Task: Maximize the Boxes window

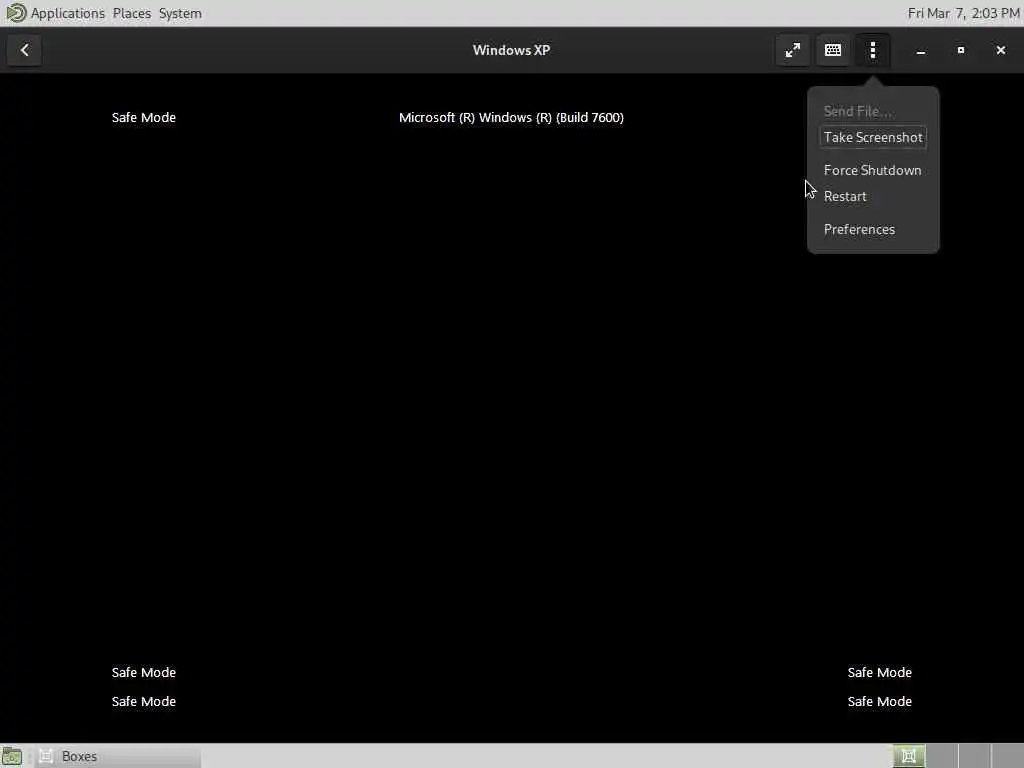Action: (961, 50)
